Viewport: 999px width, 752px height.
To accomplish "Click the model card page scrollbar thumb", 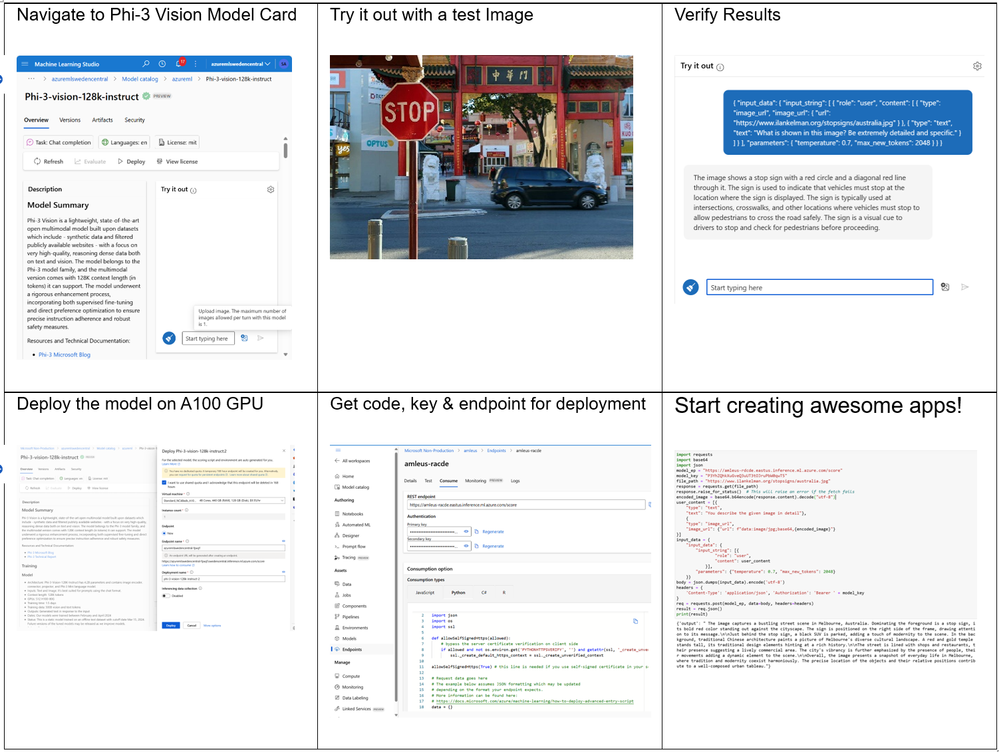I will [x=285, y=150].
